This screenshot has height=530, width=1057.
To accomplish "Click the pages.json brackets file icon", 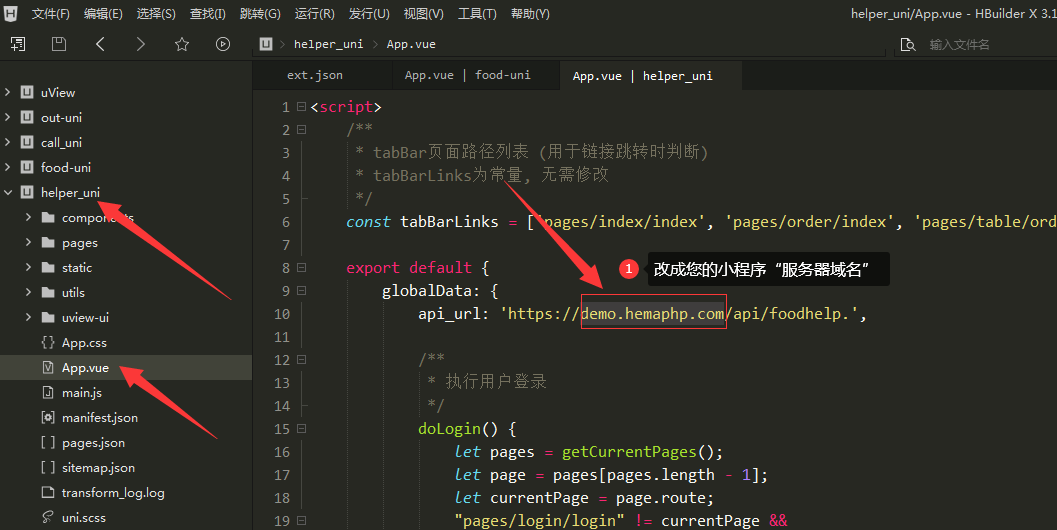I will tap(48, 442).
